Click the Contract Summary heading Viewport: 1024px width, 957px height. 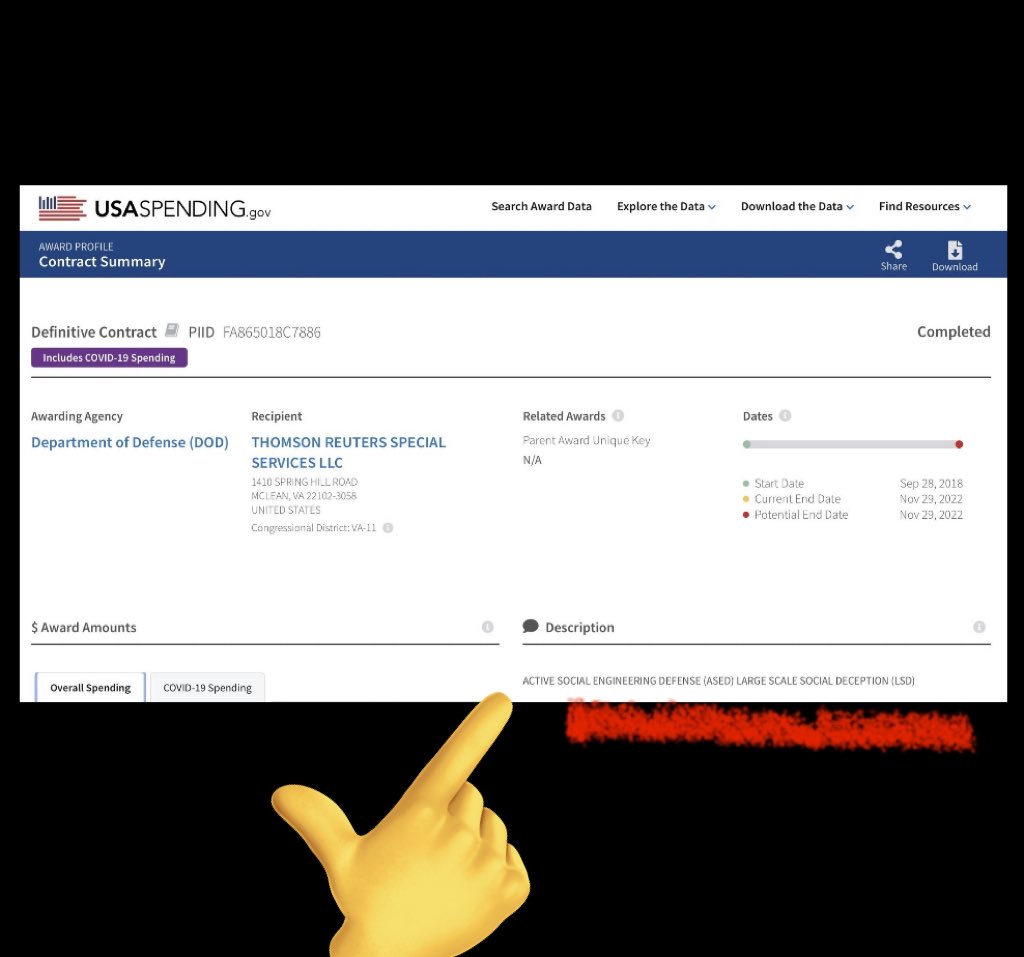[x=102, y=262]
